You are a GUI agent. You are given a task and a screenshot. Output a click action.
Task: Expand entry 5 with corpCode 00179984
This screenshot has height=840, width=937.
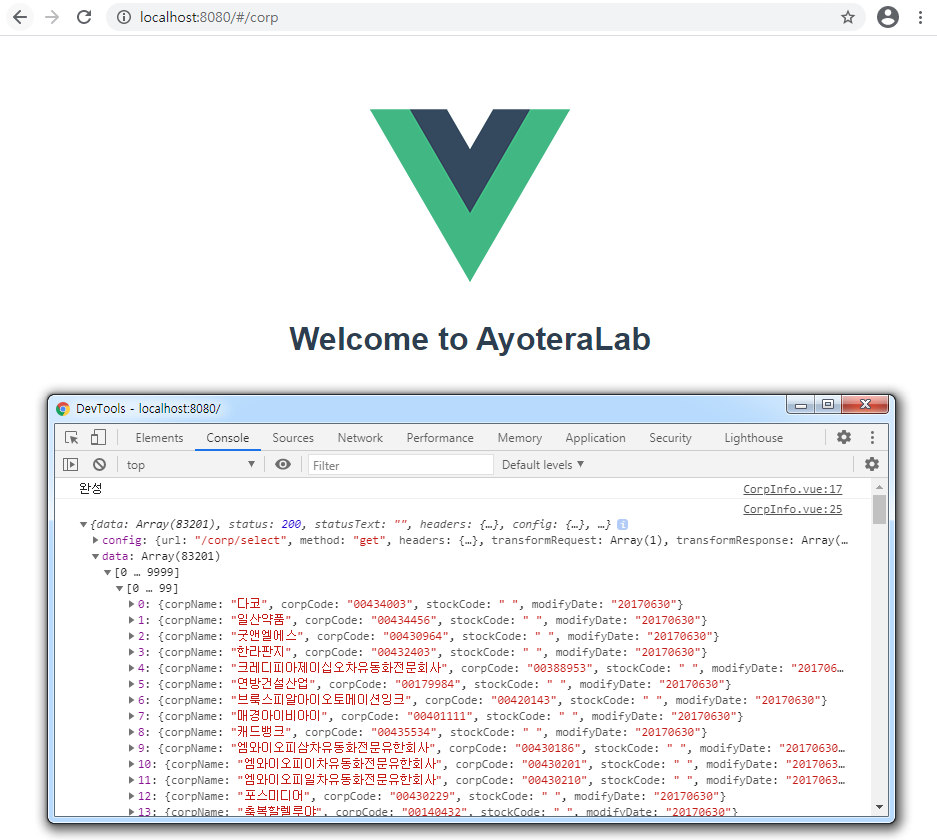coord(131,684)
